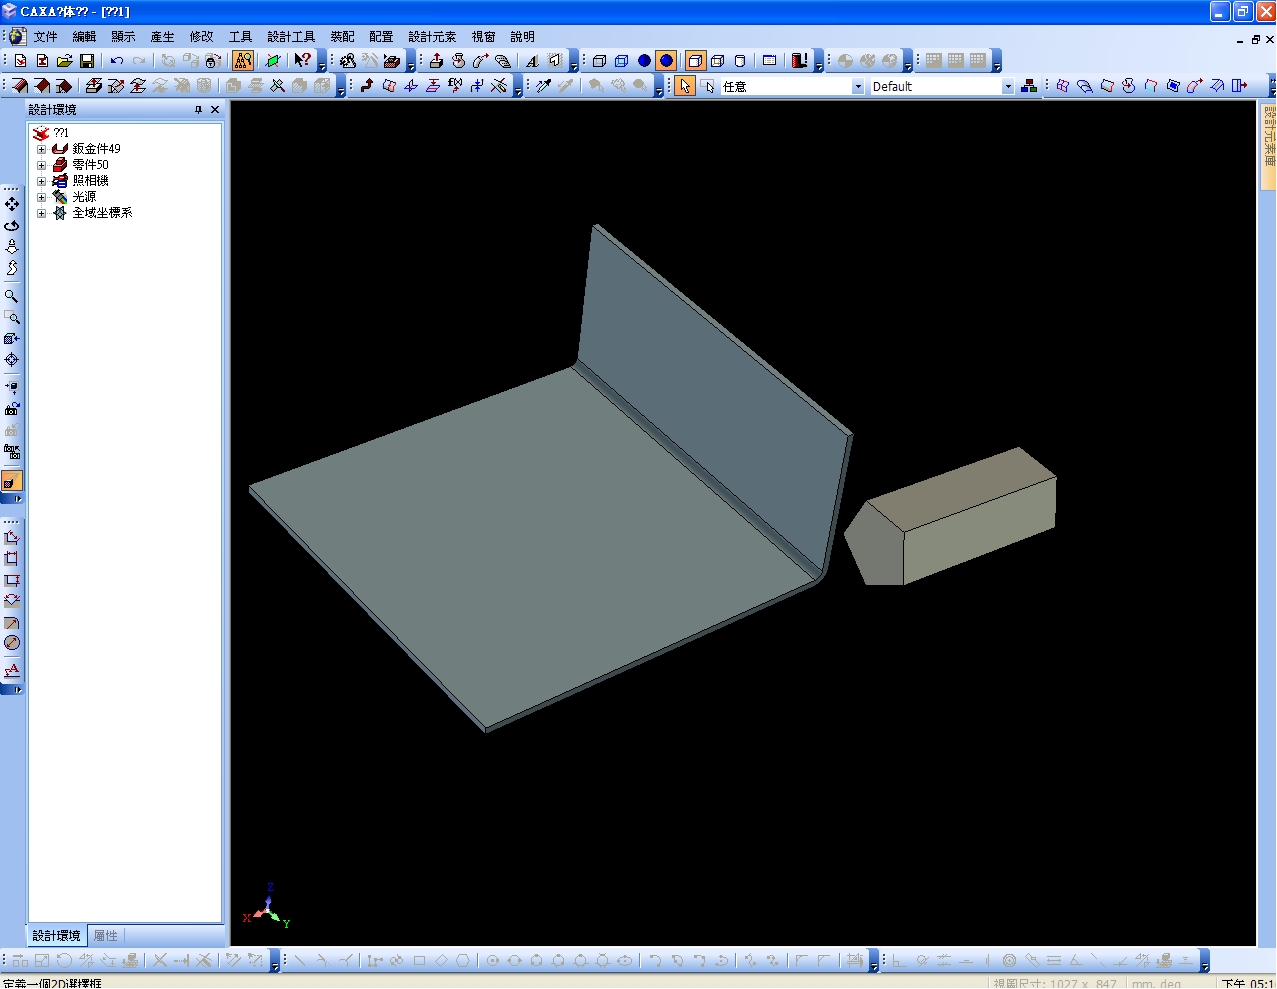Expand the 全域坐標系 tree node
1277x989 pixels.
pyautogui.click(x=42, y=213)
